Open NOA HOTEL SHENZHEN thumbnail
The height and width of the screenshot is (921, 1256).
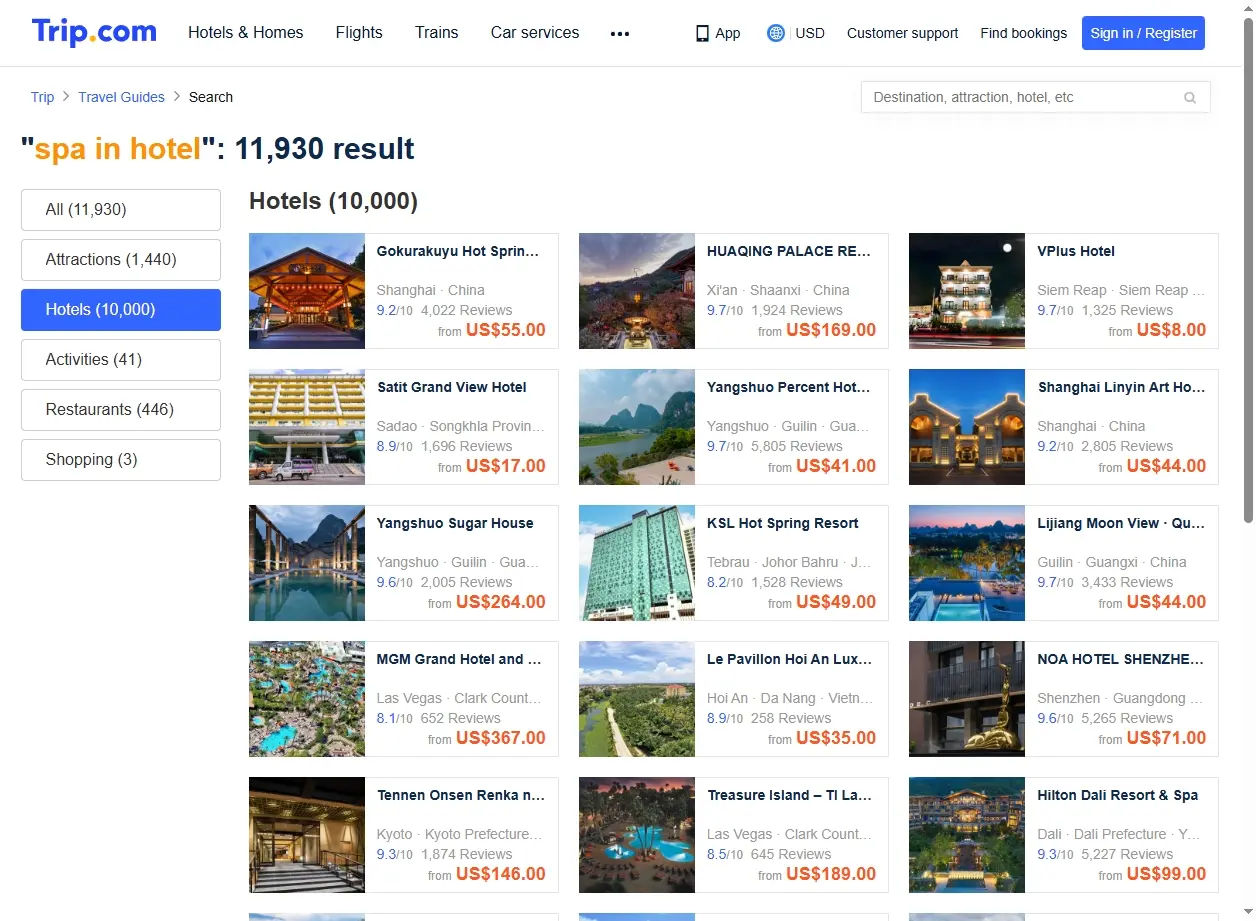[967, 699]
